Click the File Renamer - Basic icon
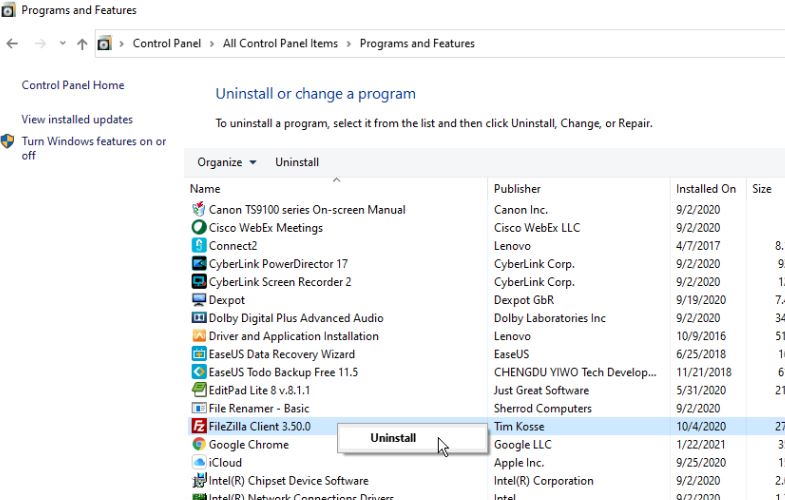This screenshot has height=500, width=785. pyautogui.click(x=199, y=407)
